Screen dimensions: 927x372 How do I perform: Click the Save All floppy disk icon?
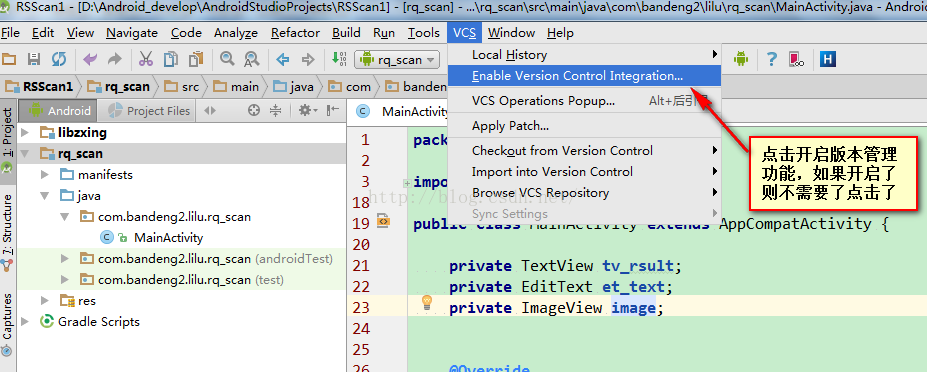click(34, 59)
